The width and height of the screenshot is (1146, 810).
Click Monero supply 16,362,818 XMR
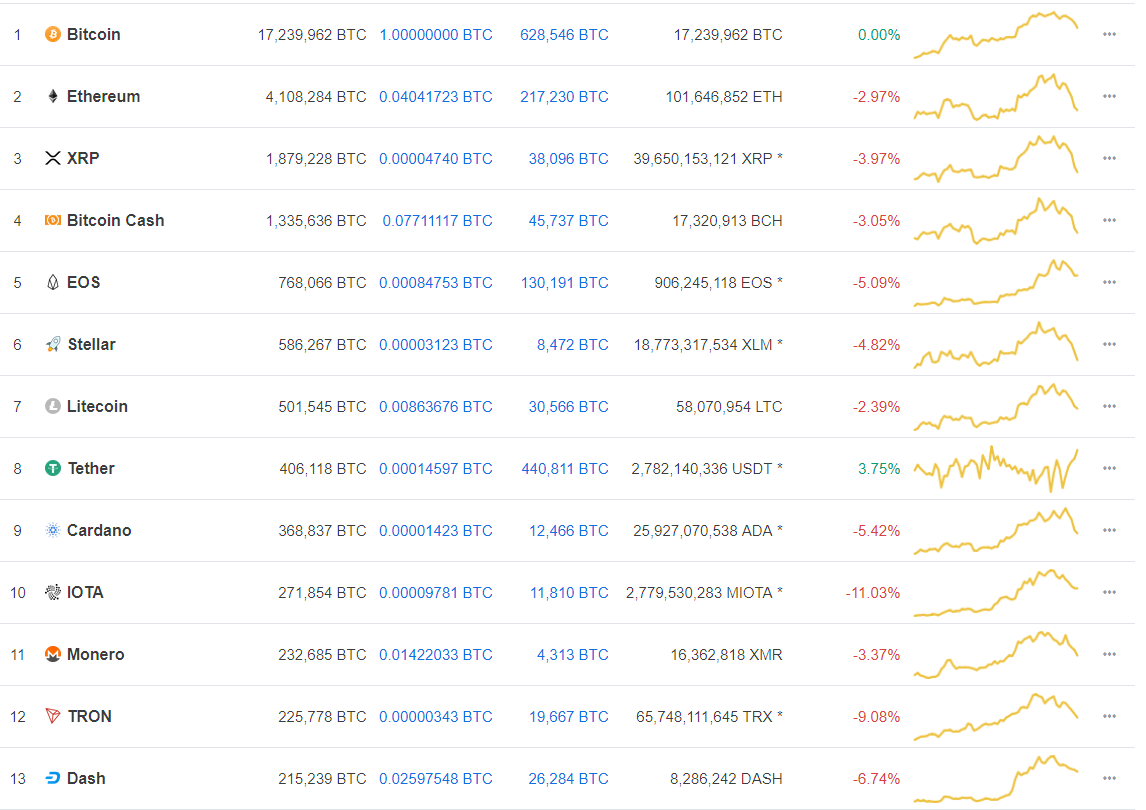726,654
